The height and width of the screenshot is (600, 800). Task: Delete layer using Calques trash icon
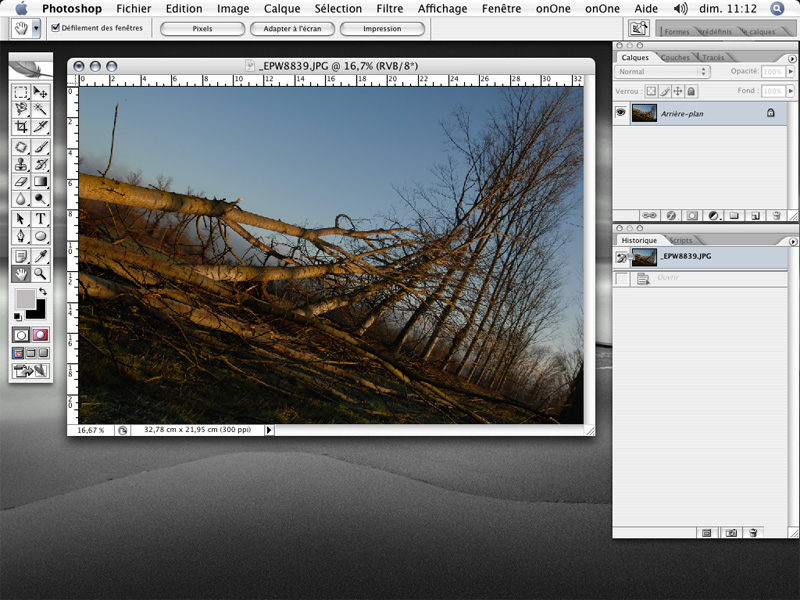click(x=776, y=216)
